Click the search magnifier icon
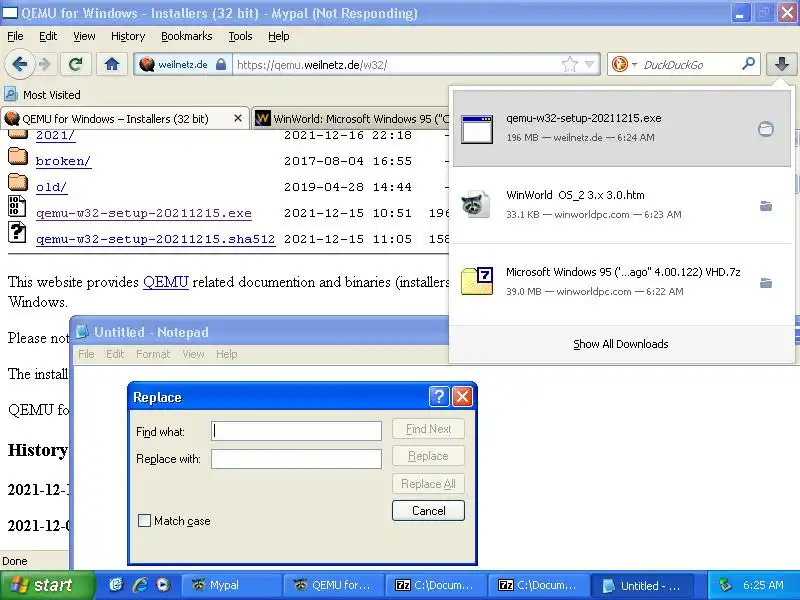 (748, 64)
